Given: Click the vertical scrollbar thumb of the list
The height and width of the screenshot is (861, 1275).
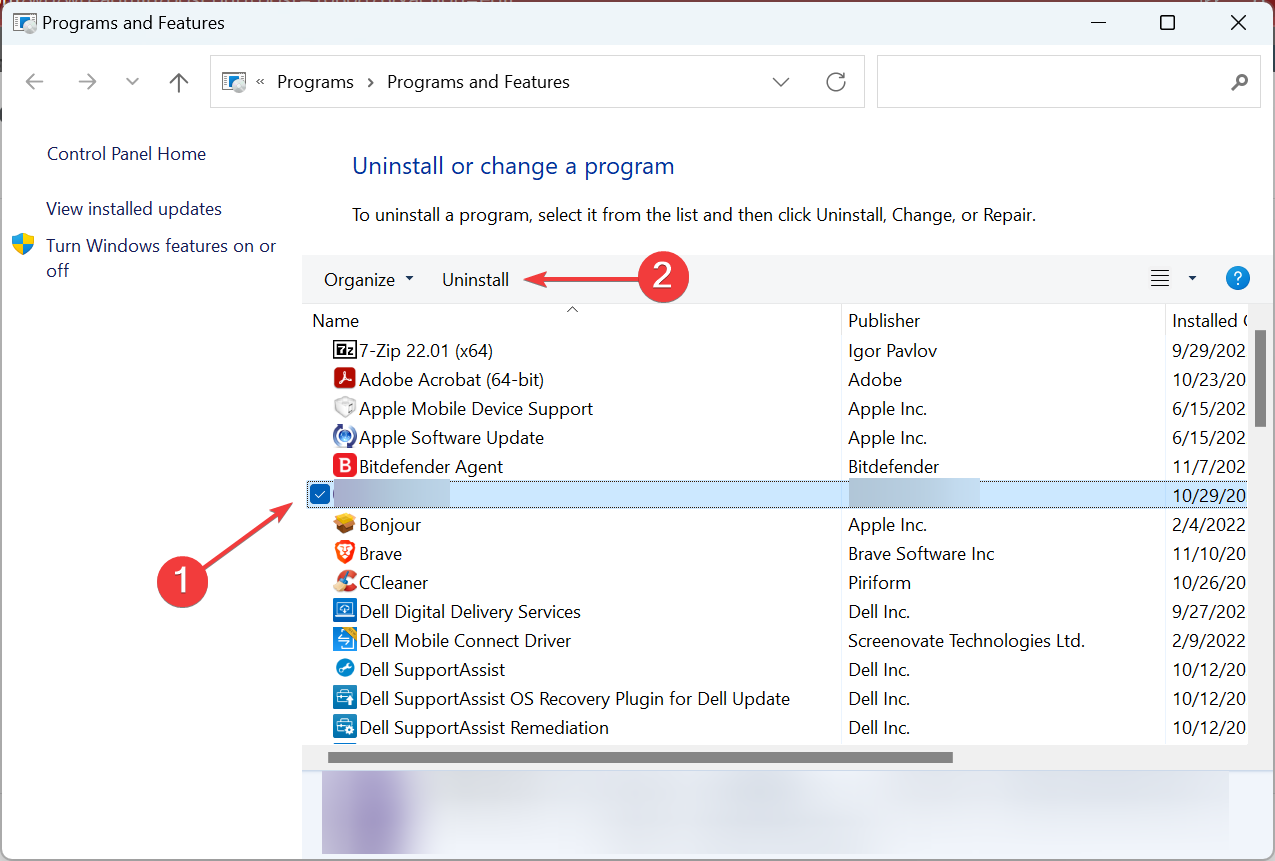Looking at the screenshot, I should tap(1261, 378).
